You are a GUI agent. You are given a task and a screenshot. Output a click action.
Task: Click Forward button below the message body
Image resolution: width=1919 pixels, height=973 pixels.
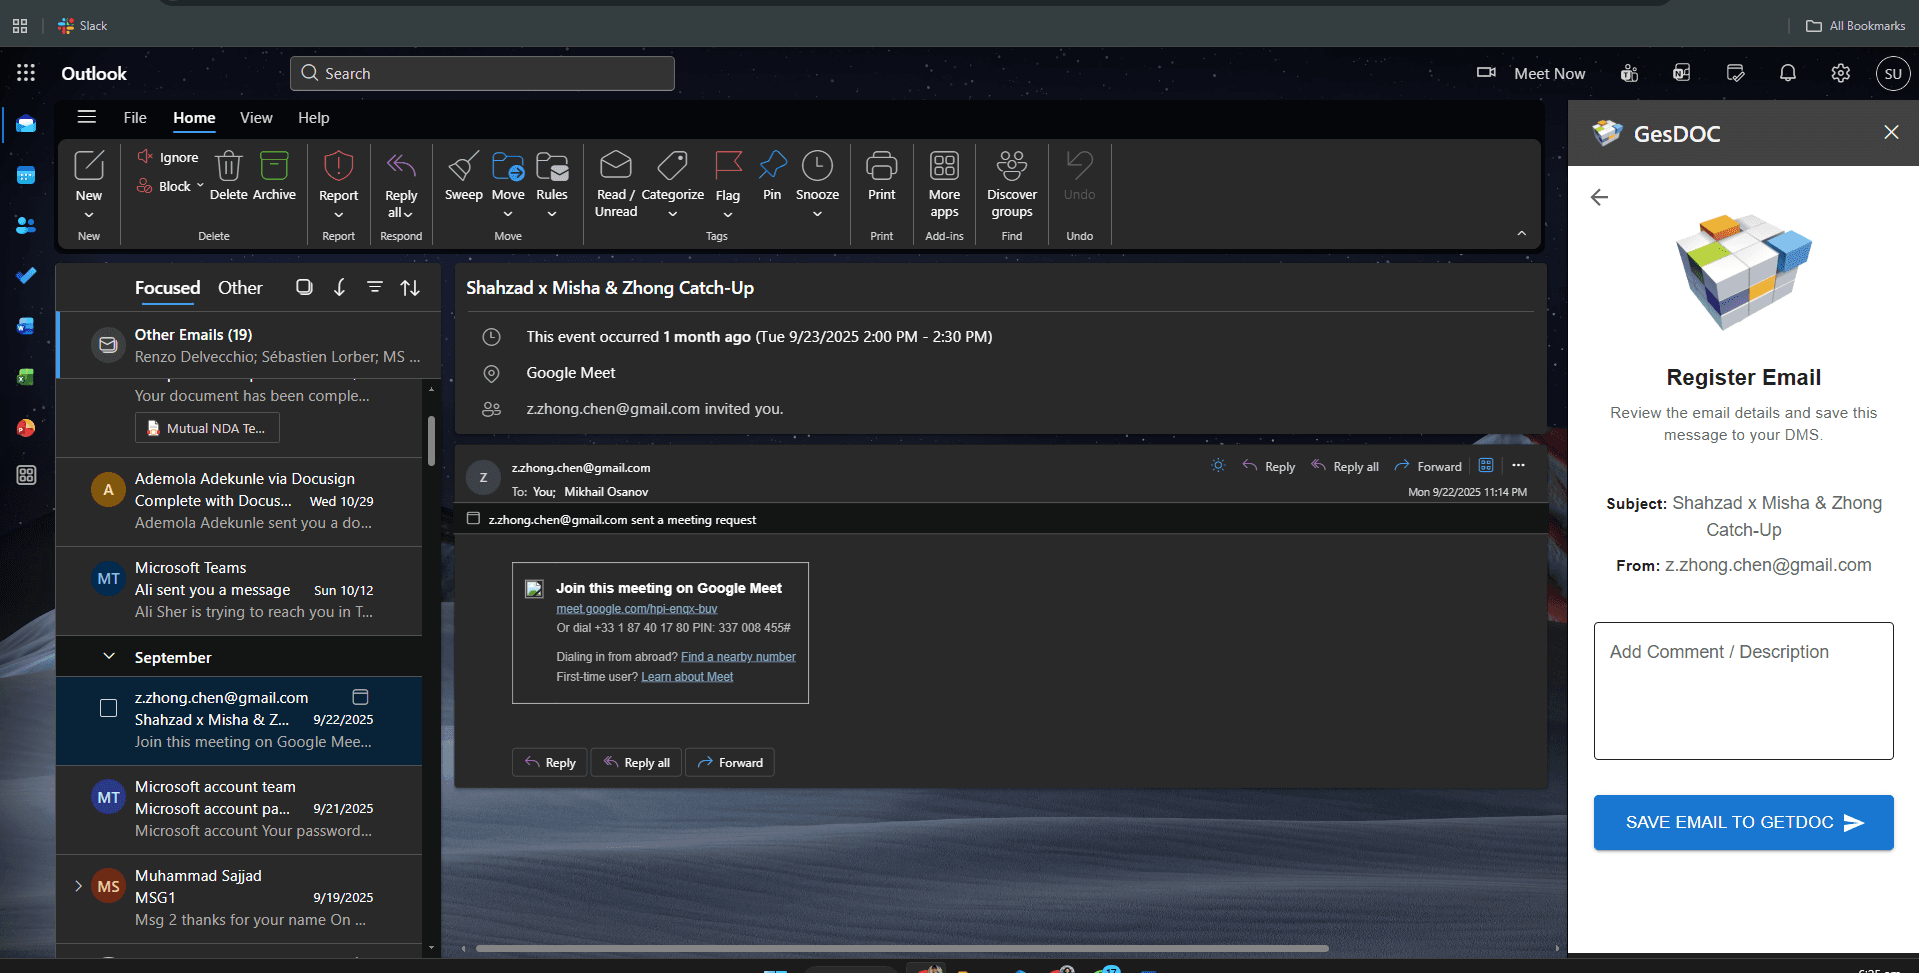(x=730, y=762)
